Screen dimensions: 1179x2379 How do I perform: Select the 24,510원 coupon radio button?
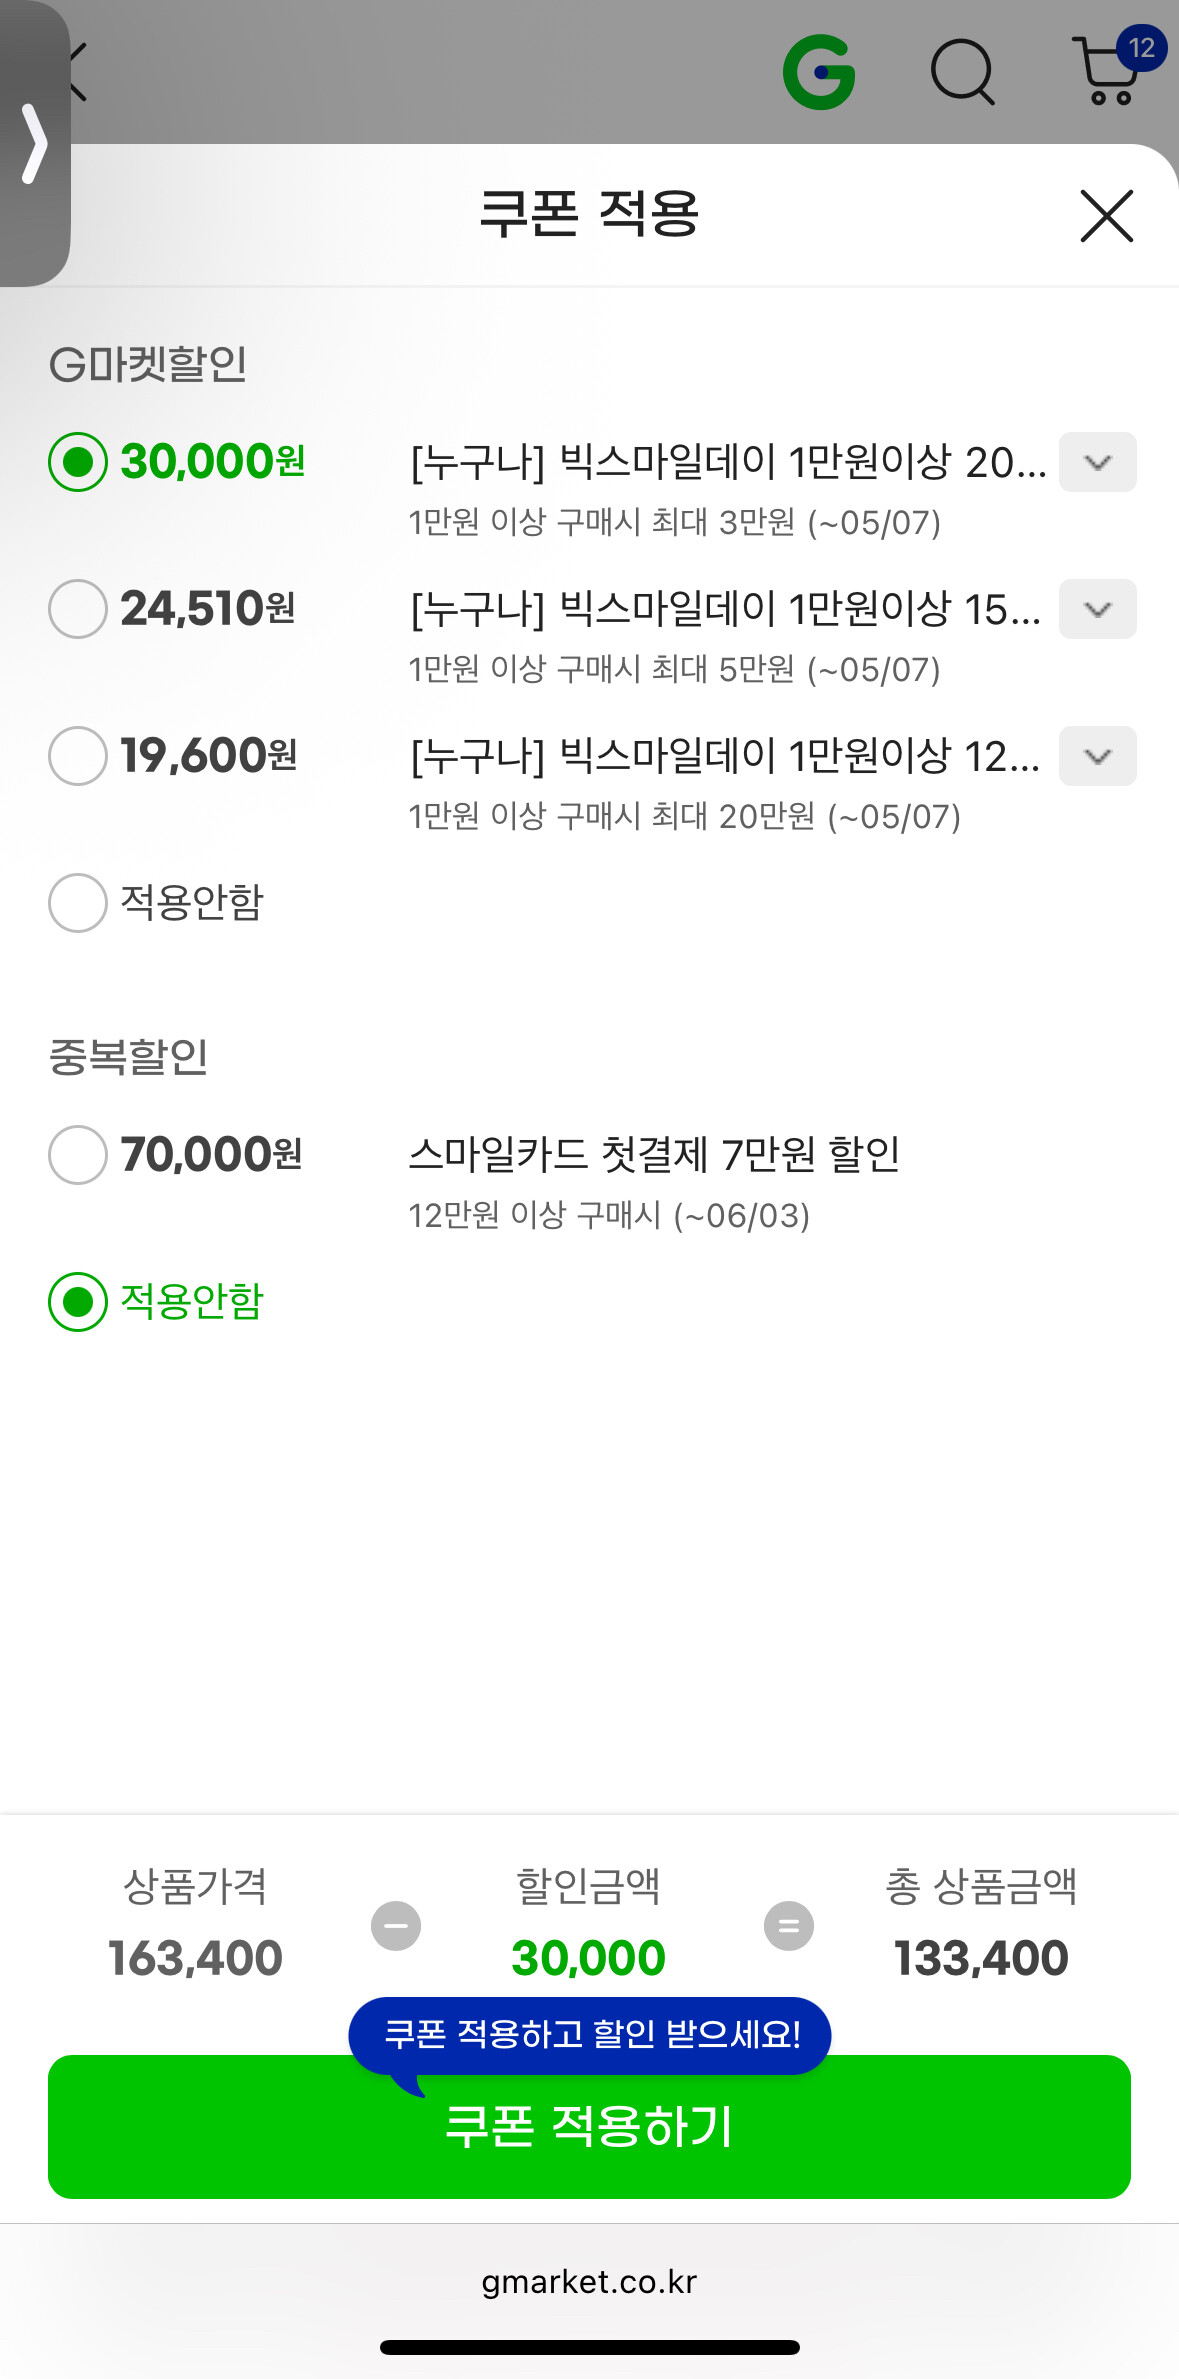click(78, 609)
